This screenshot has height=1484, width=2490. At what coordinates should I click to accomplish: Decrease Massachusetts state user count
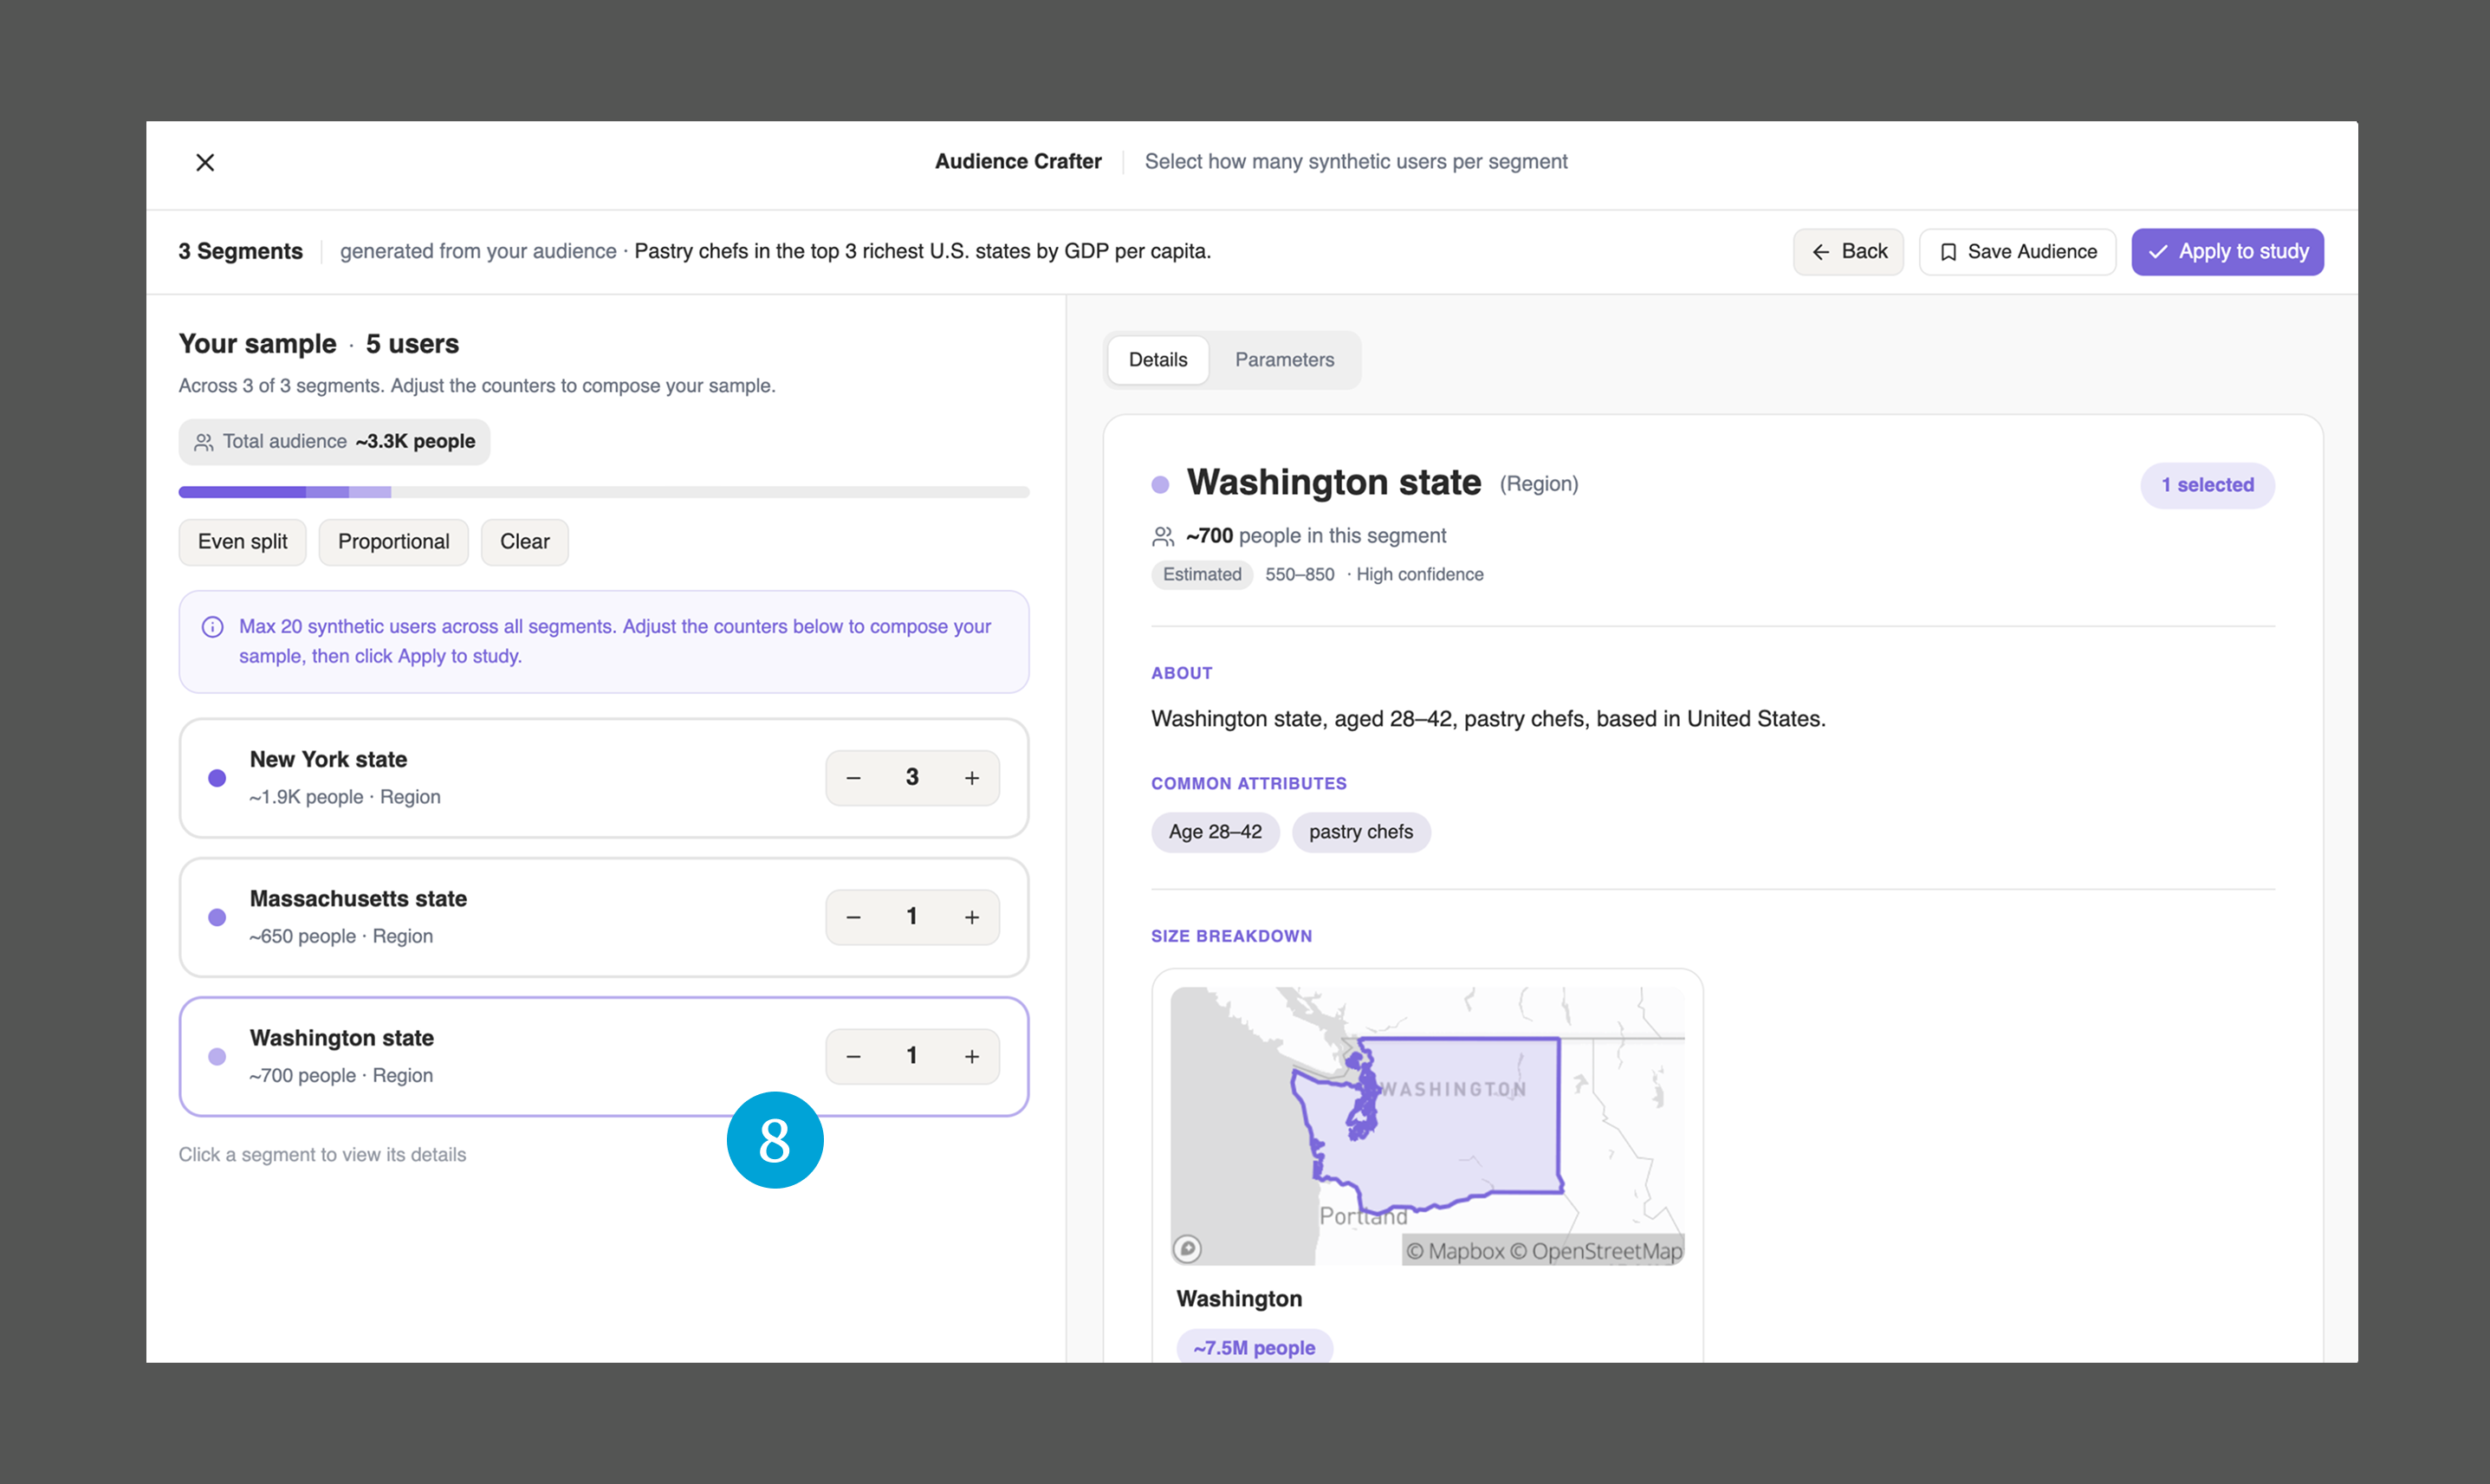[853, 917]
